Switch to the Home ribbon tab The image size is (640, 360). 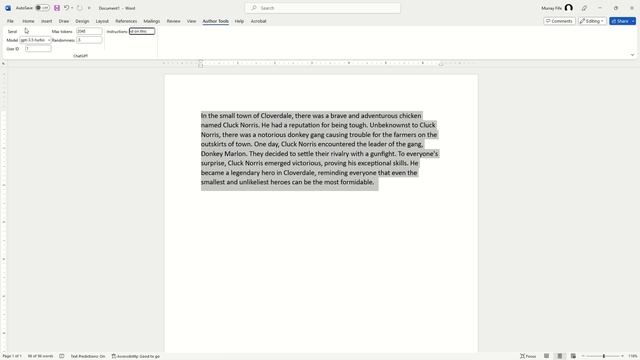pos(28,21)
